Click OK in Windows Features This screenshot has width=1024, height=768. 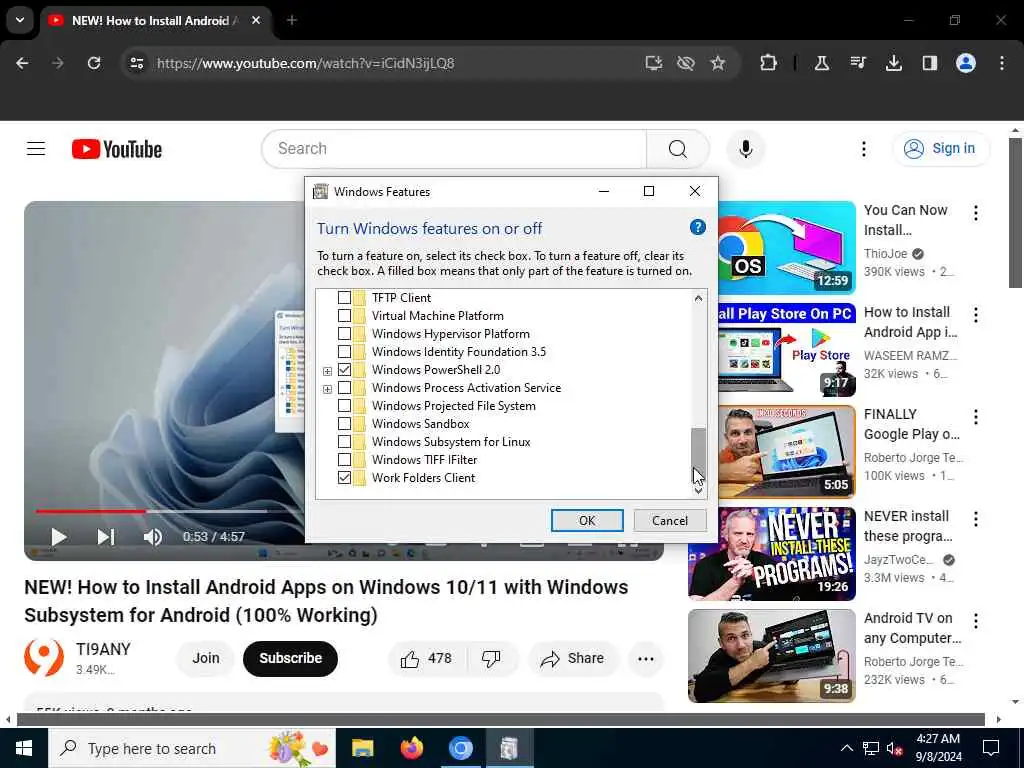[x=587, y=520]
